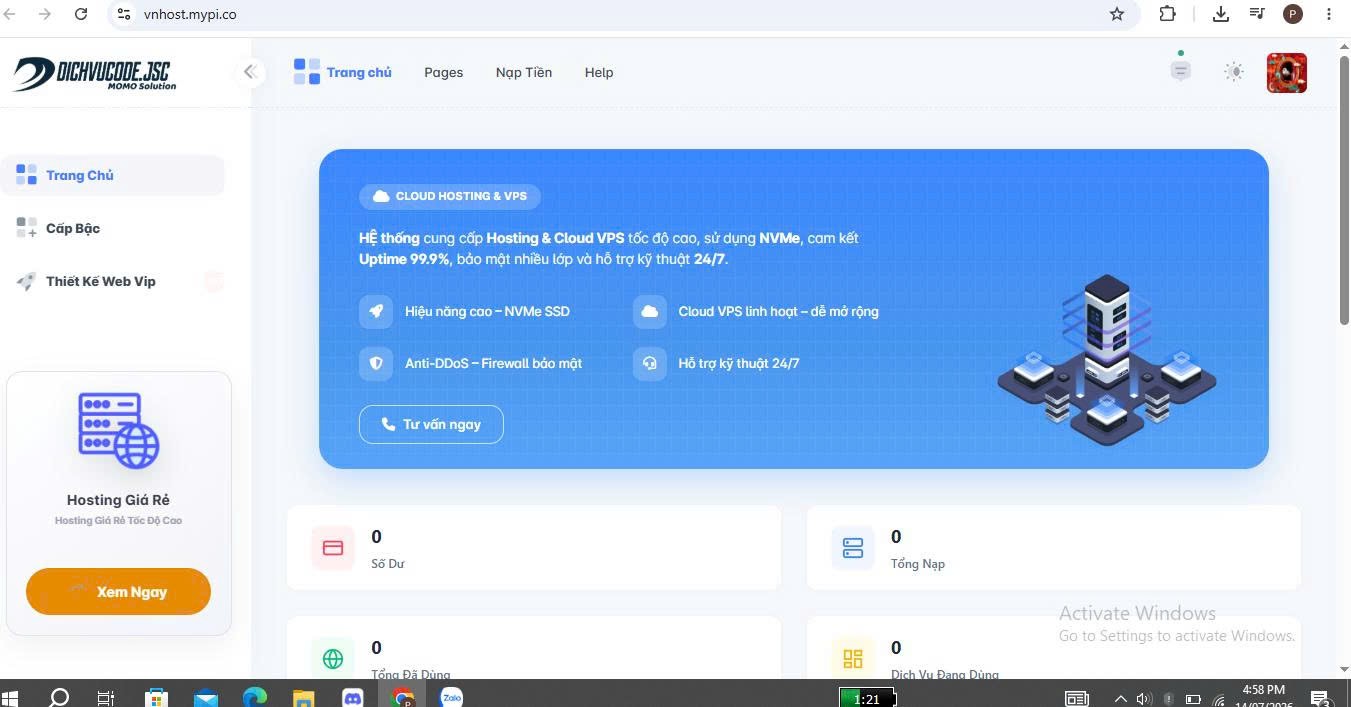
Task: Open the notifications chat icon
Action: [x=1181, y=71]
